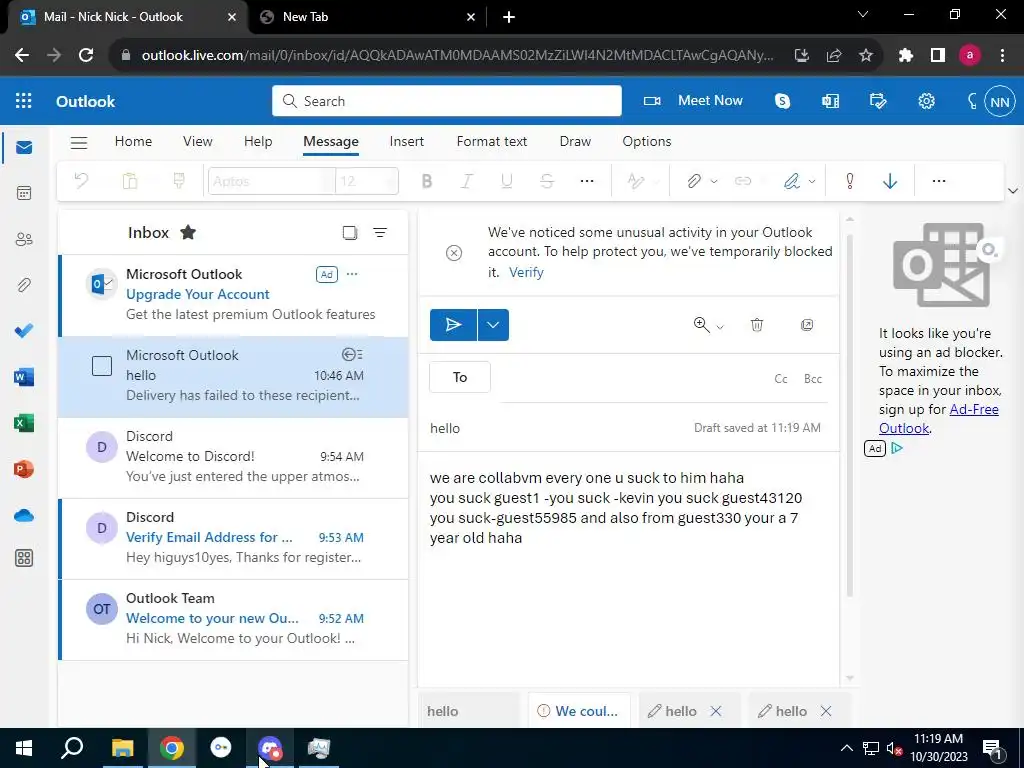Open the View ribbon tab

(x=198, y=141)
